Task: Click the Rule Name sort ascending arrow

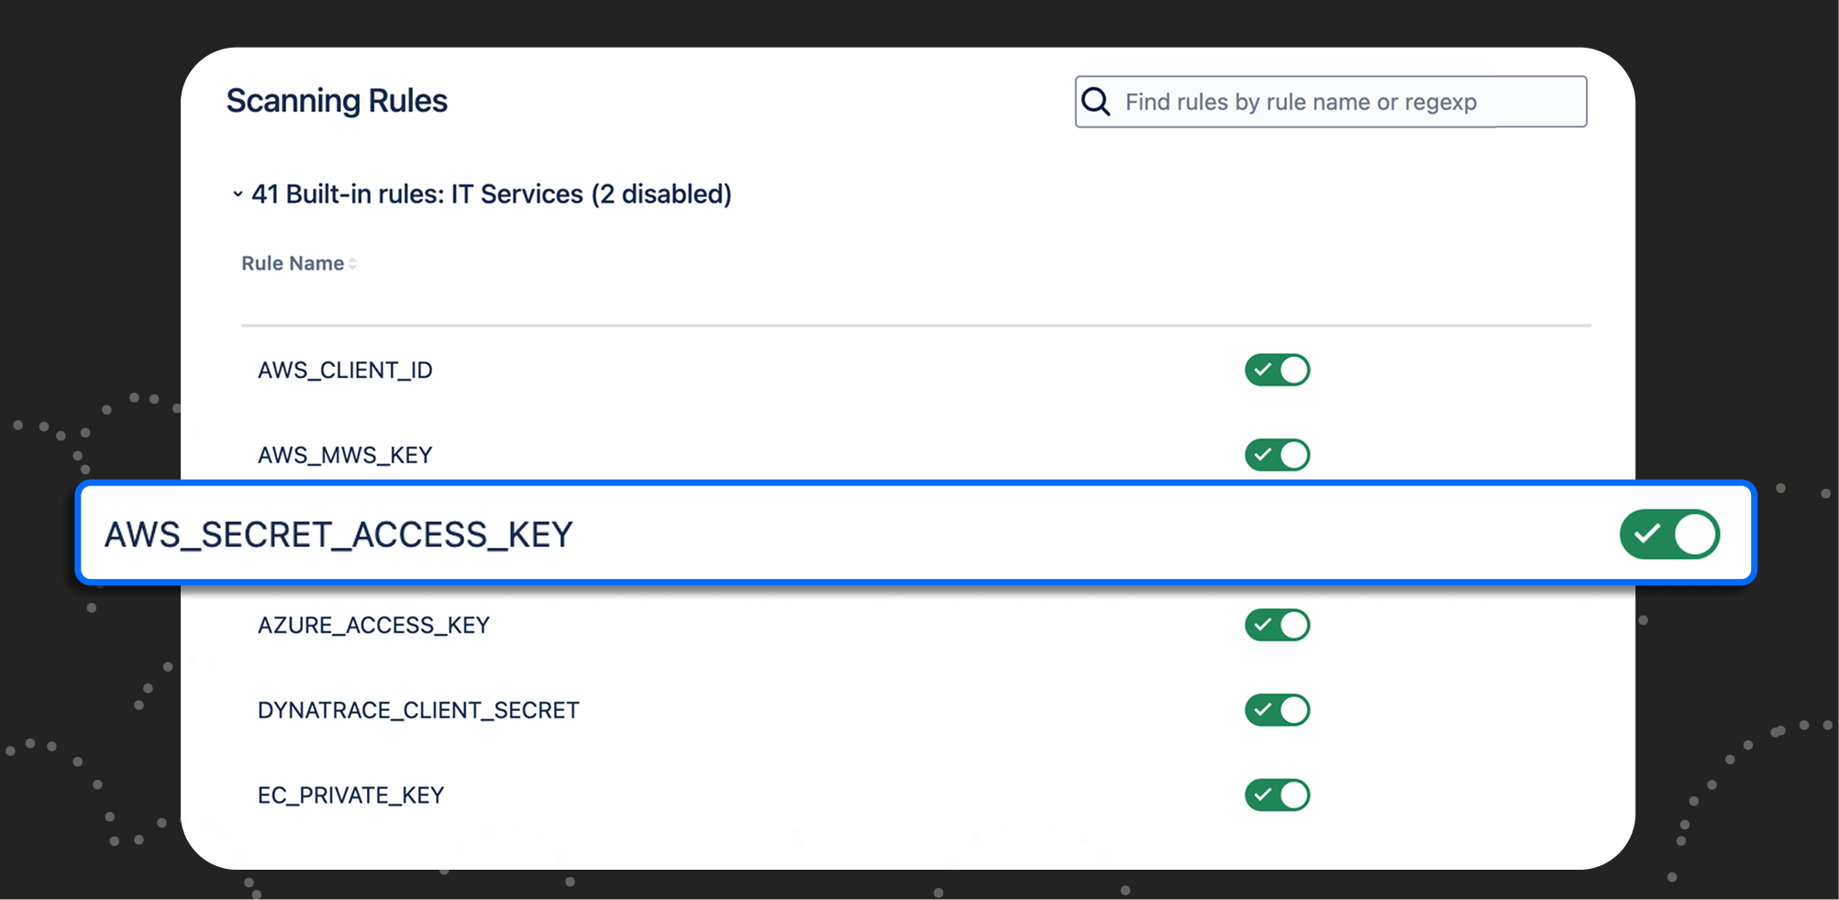Action: point(352,258)
